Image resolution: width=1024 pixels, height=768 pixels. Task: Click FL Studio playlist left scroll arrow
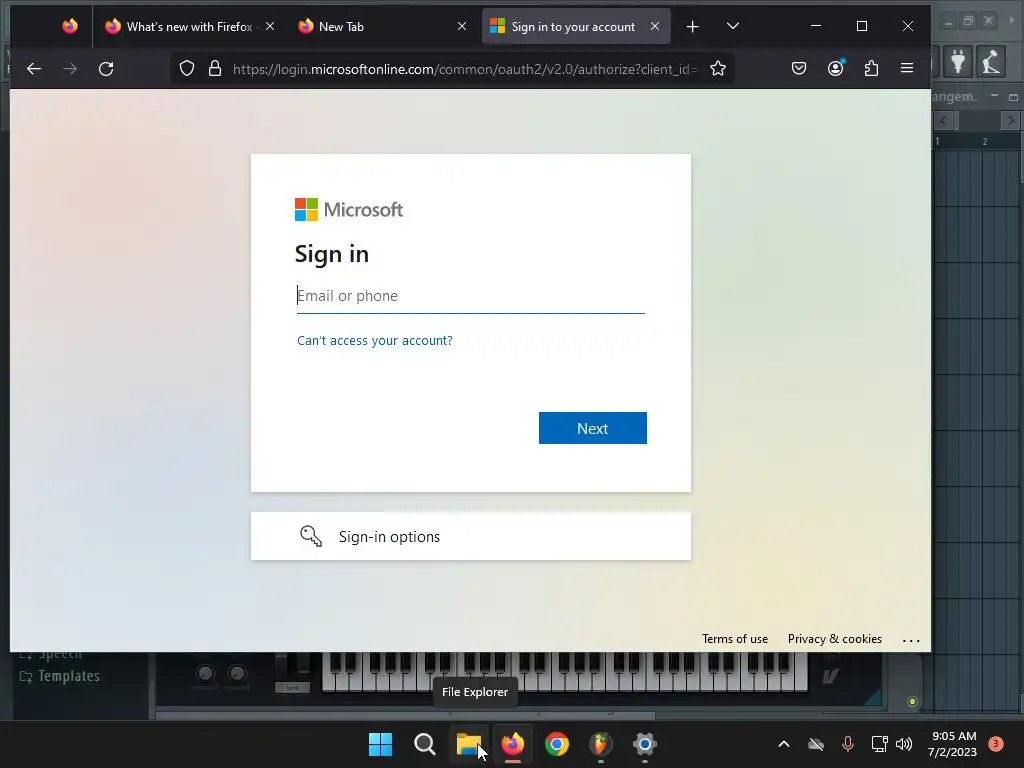[943, 120]
